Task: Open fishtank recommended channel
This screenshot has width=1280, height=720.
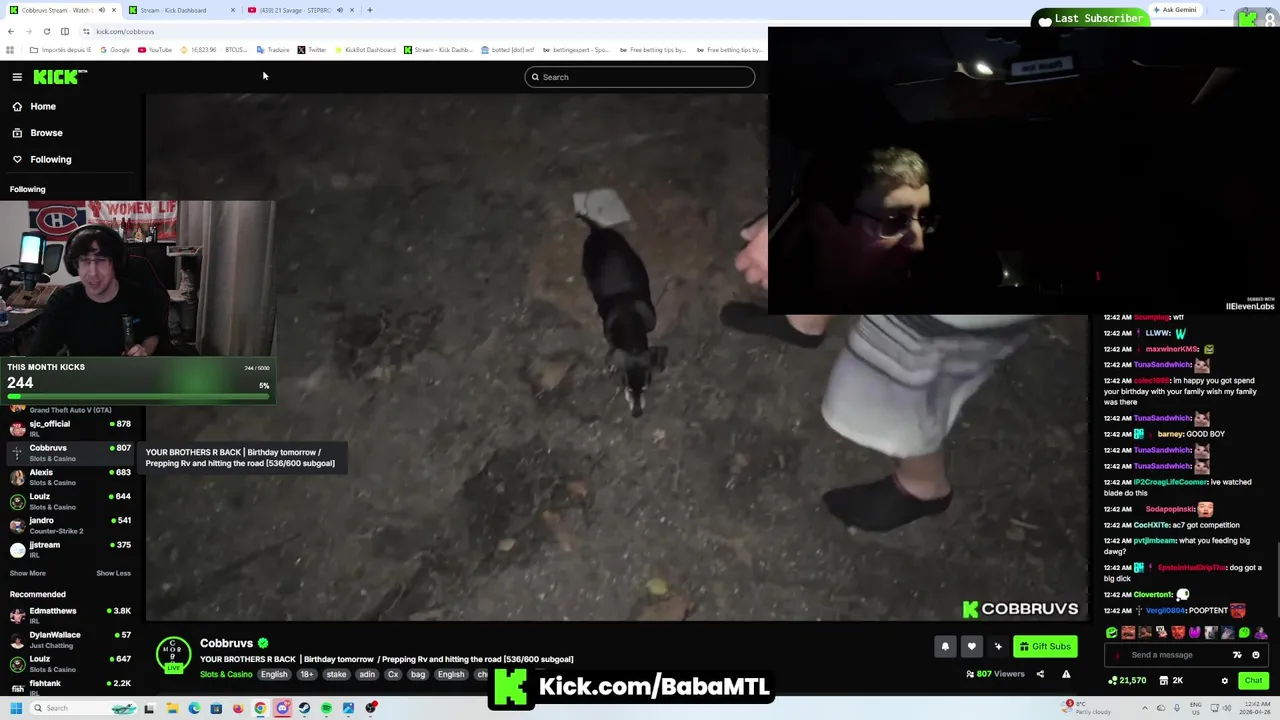Action: coord(70,687)
